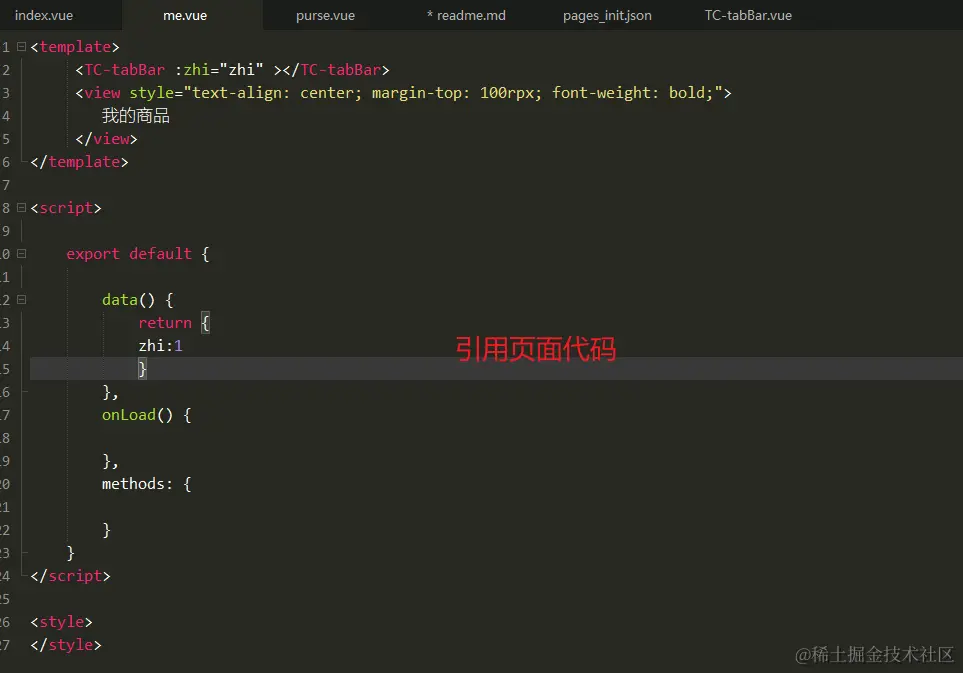963x673 pixels.
Task: Click the :zhi attribute on line 2
Action: point(192,70)
